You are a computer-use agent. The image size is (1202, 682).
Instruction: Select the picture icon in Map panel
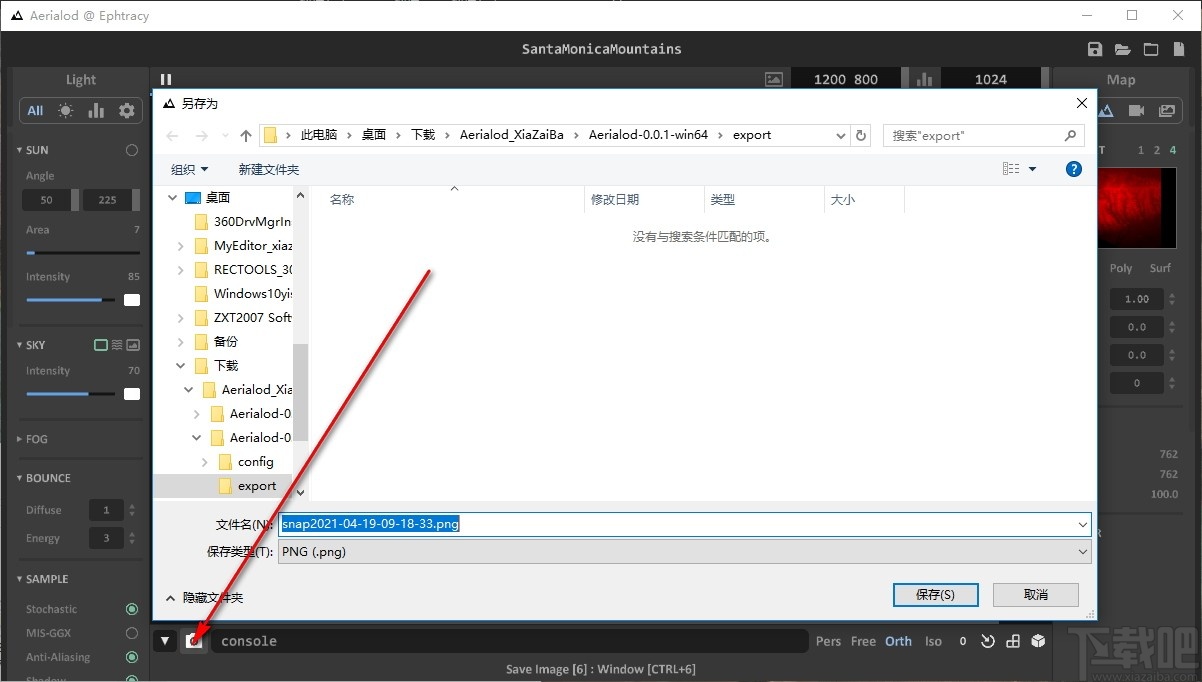pyautogui.click(x=1166, y=111)
